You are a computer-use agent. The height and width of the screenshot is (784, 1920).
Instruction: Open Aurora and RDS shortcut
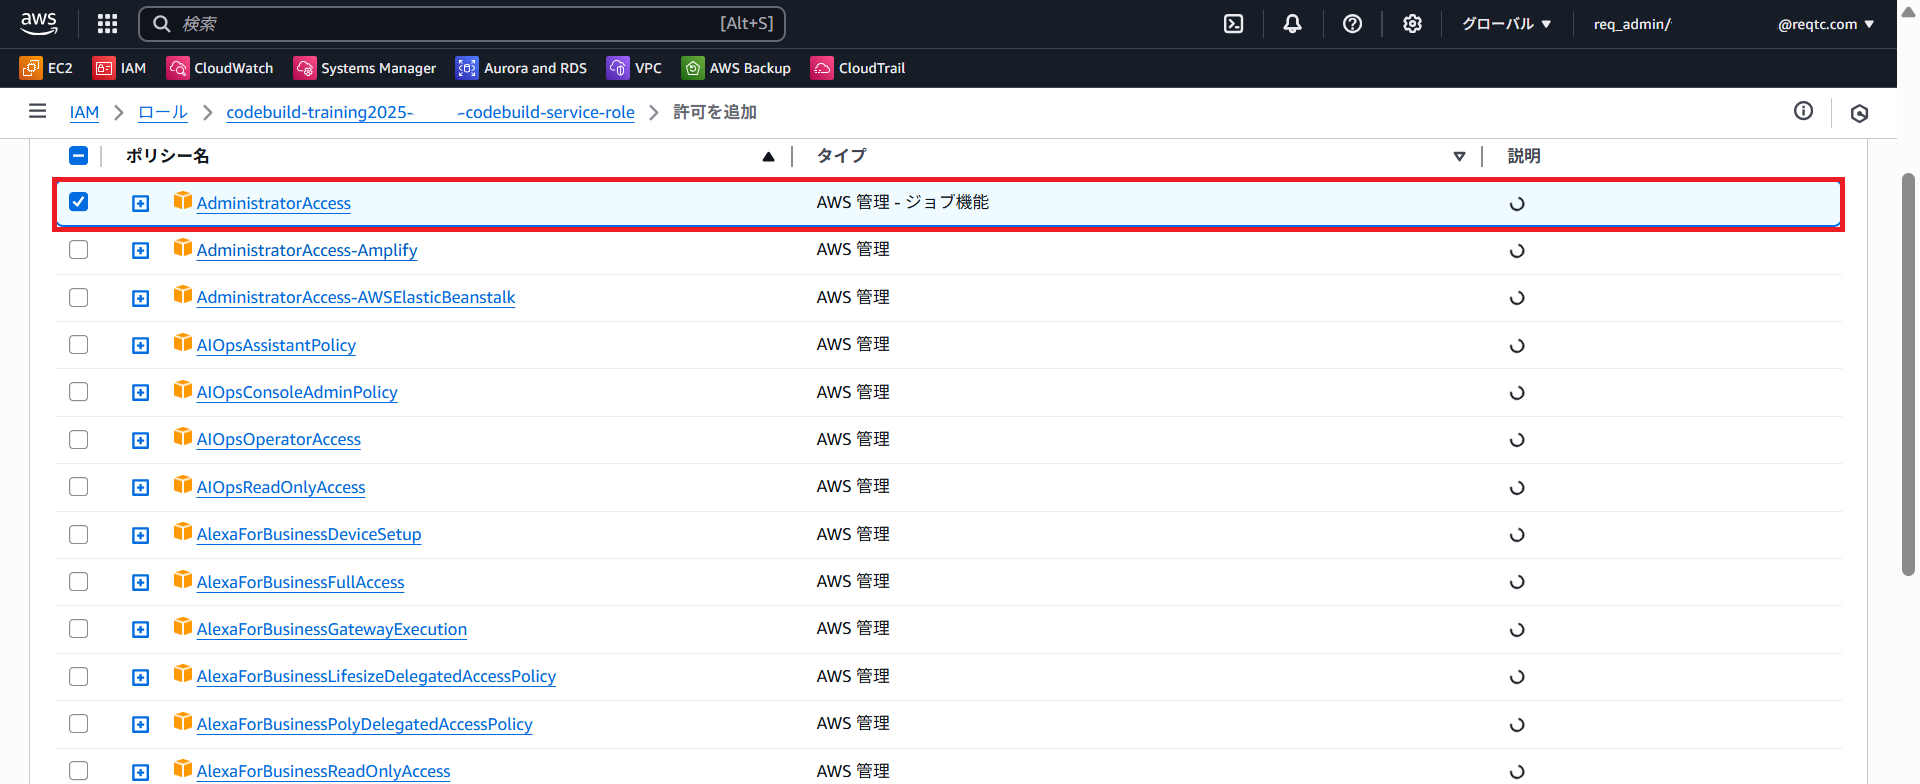coord(521,68)
